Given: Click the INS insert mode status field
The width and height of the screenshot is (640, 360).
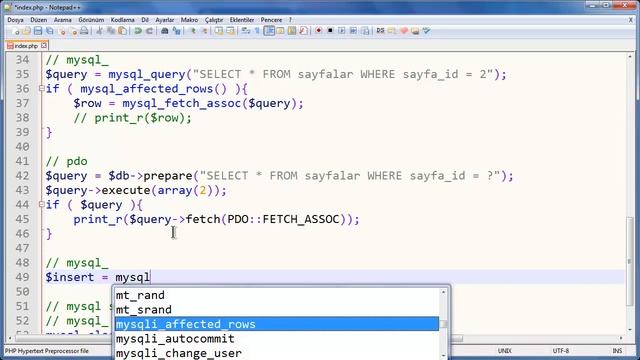Looking at the screenshot, I should click(617, 351).
